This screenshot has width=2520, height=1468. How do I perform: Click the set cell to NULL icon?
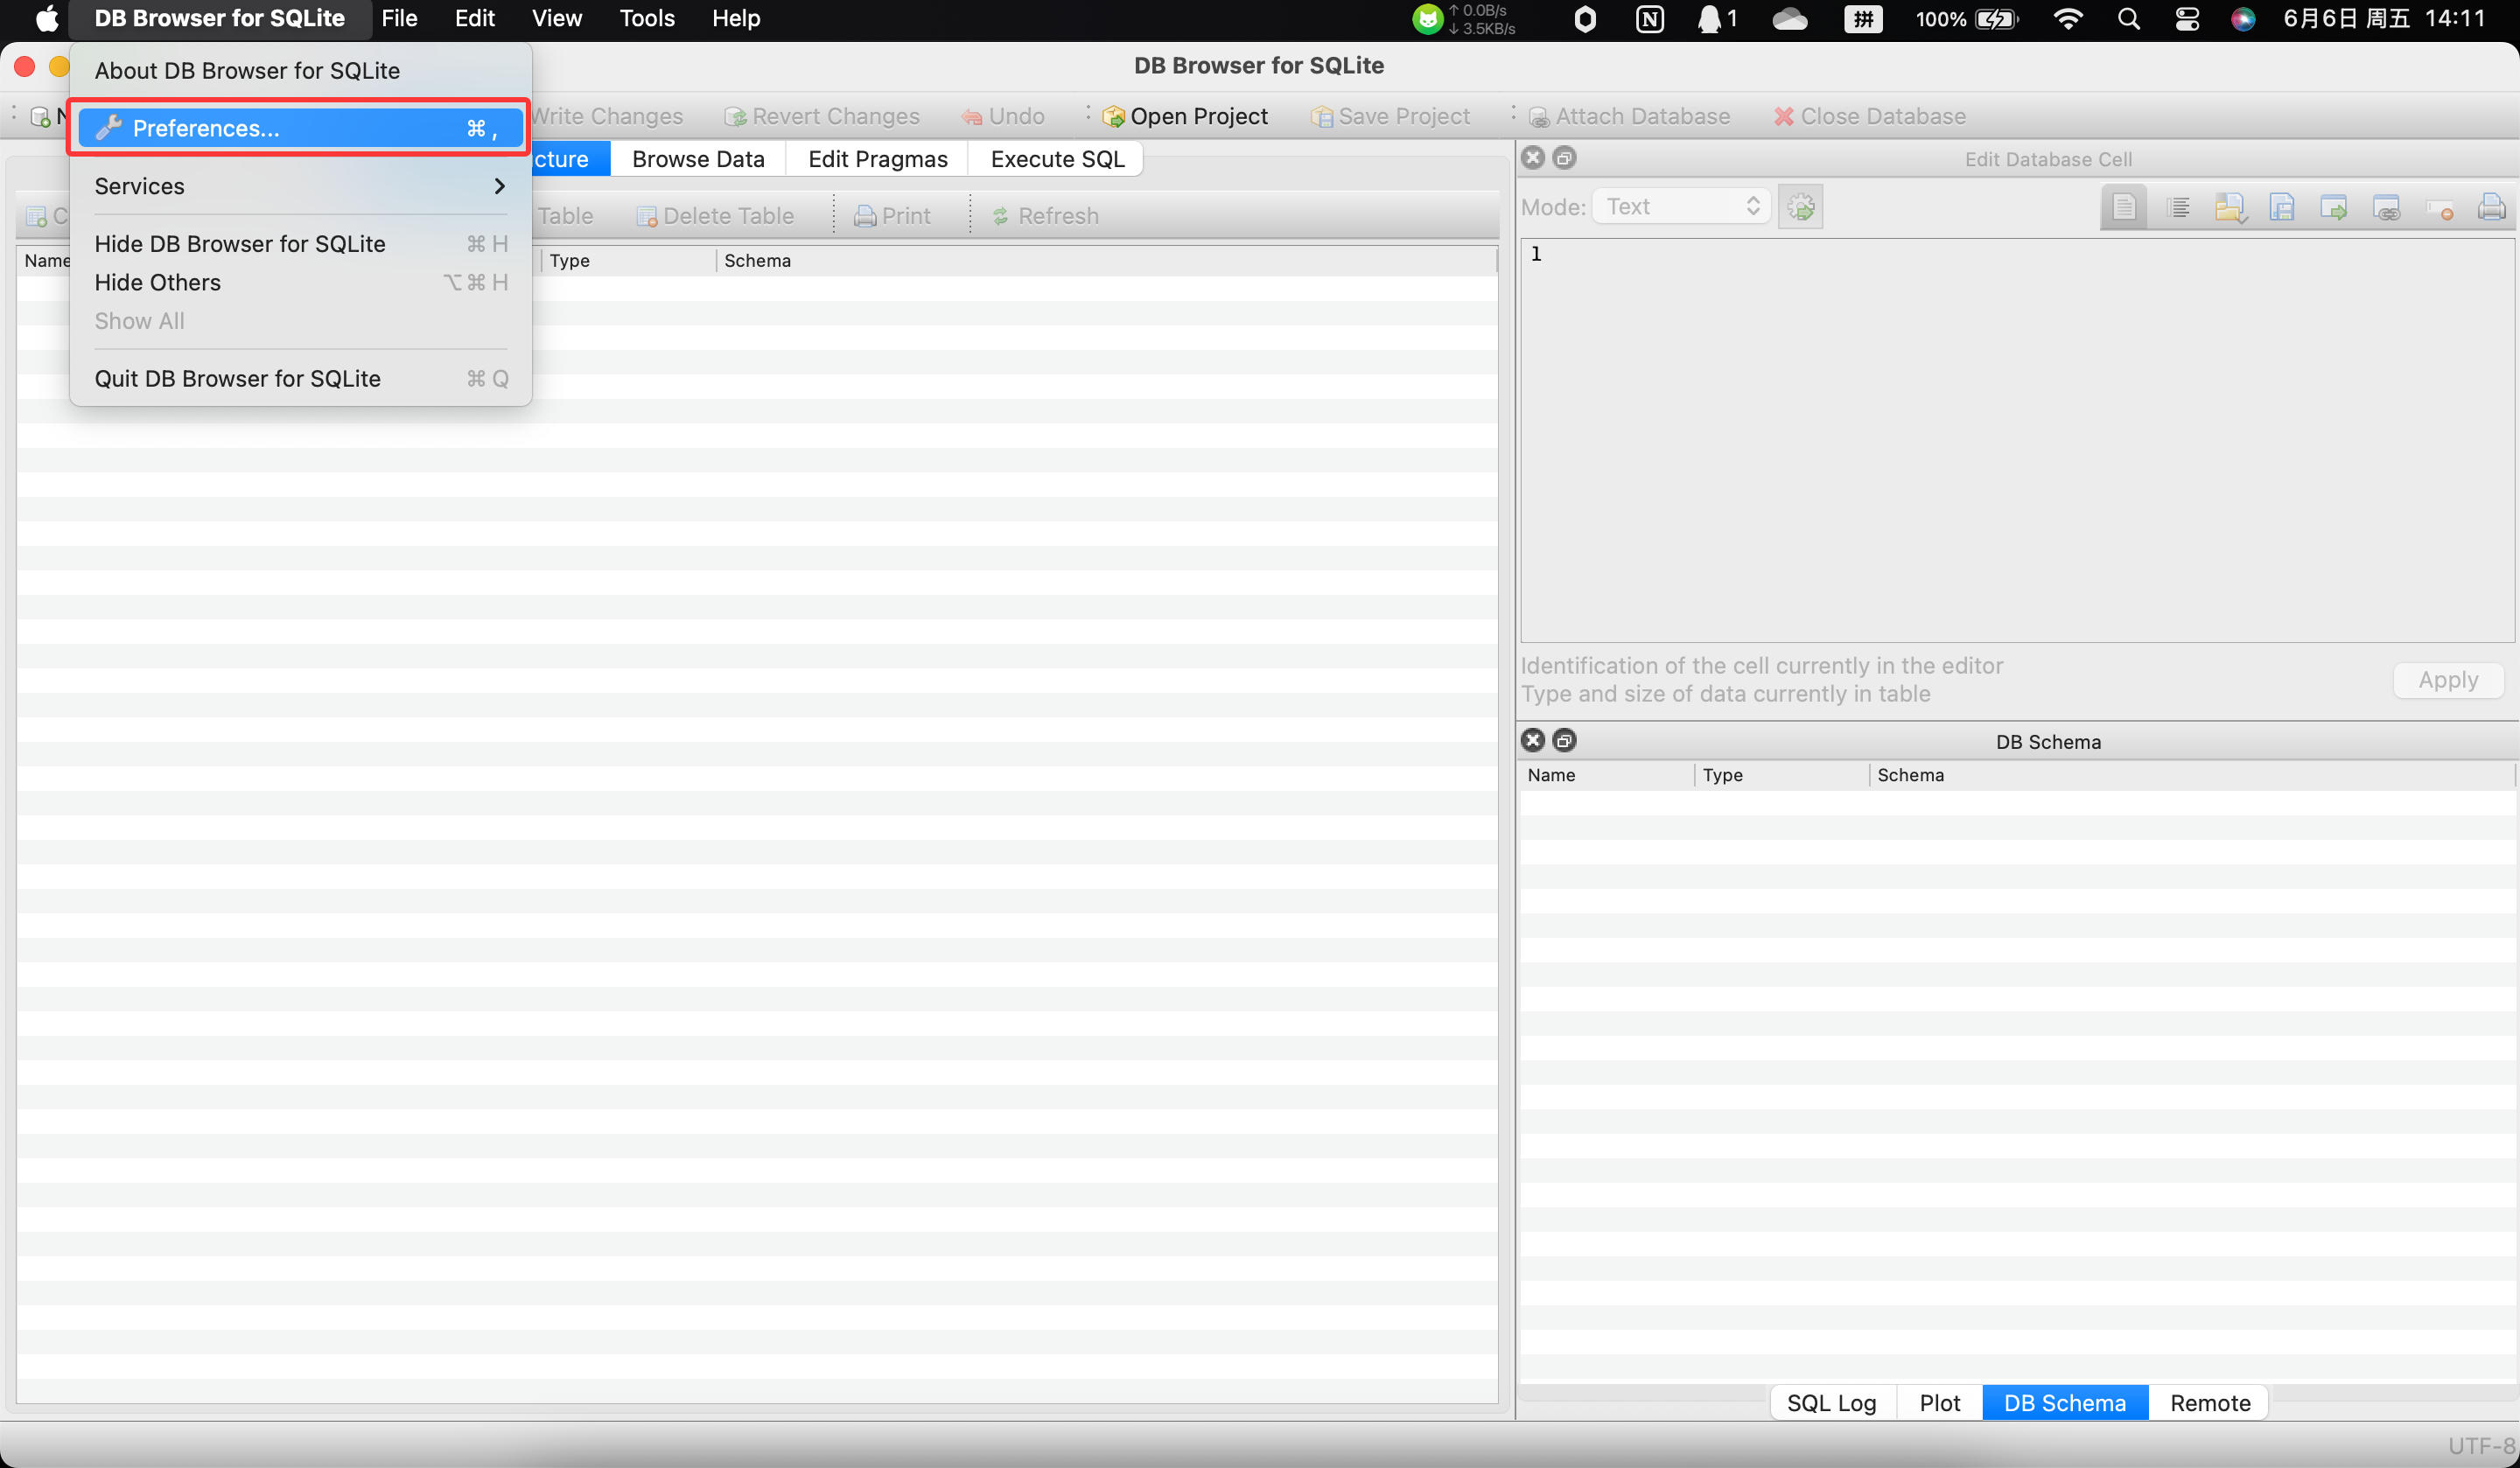click(2439, 207)
